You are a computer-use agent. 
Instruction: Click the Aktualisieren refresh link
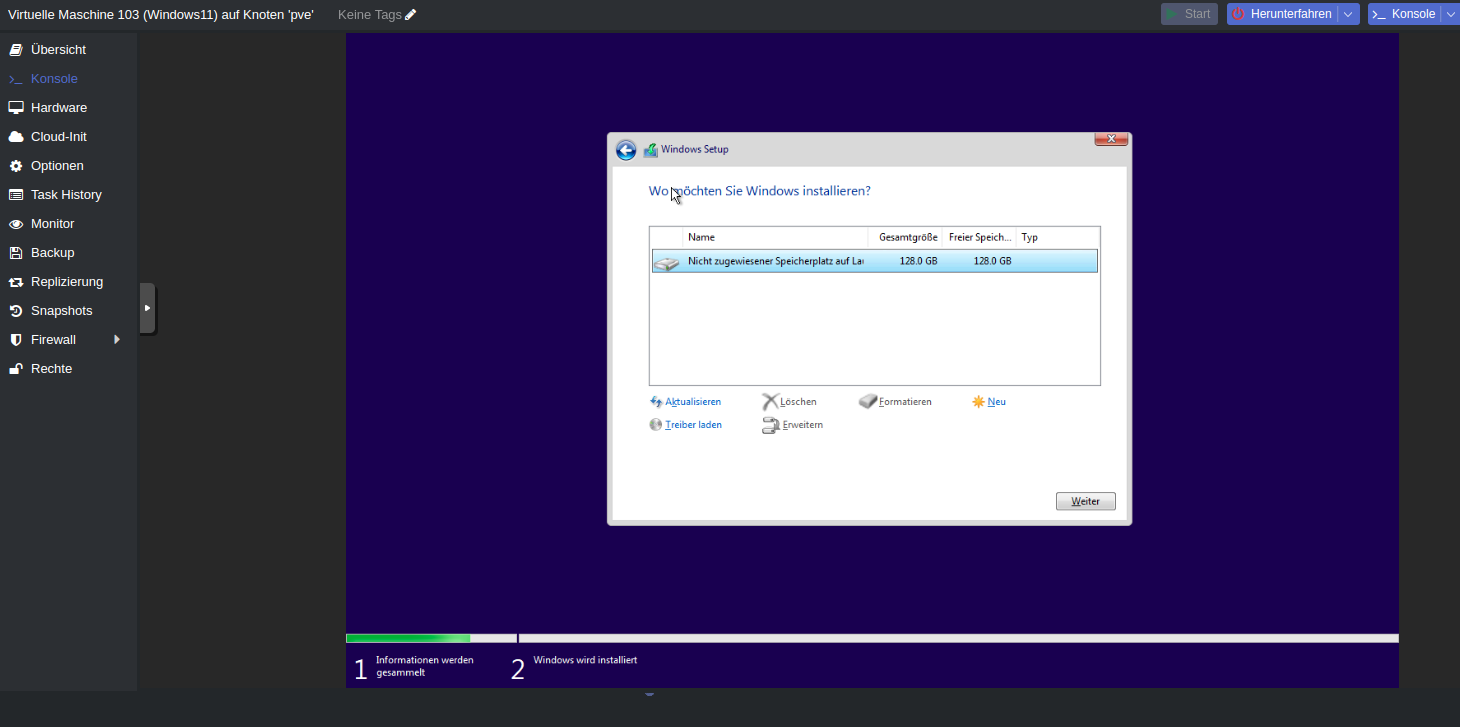(x=693, y=402)
